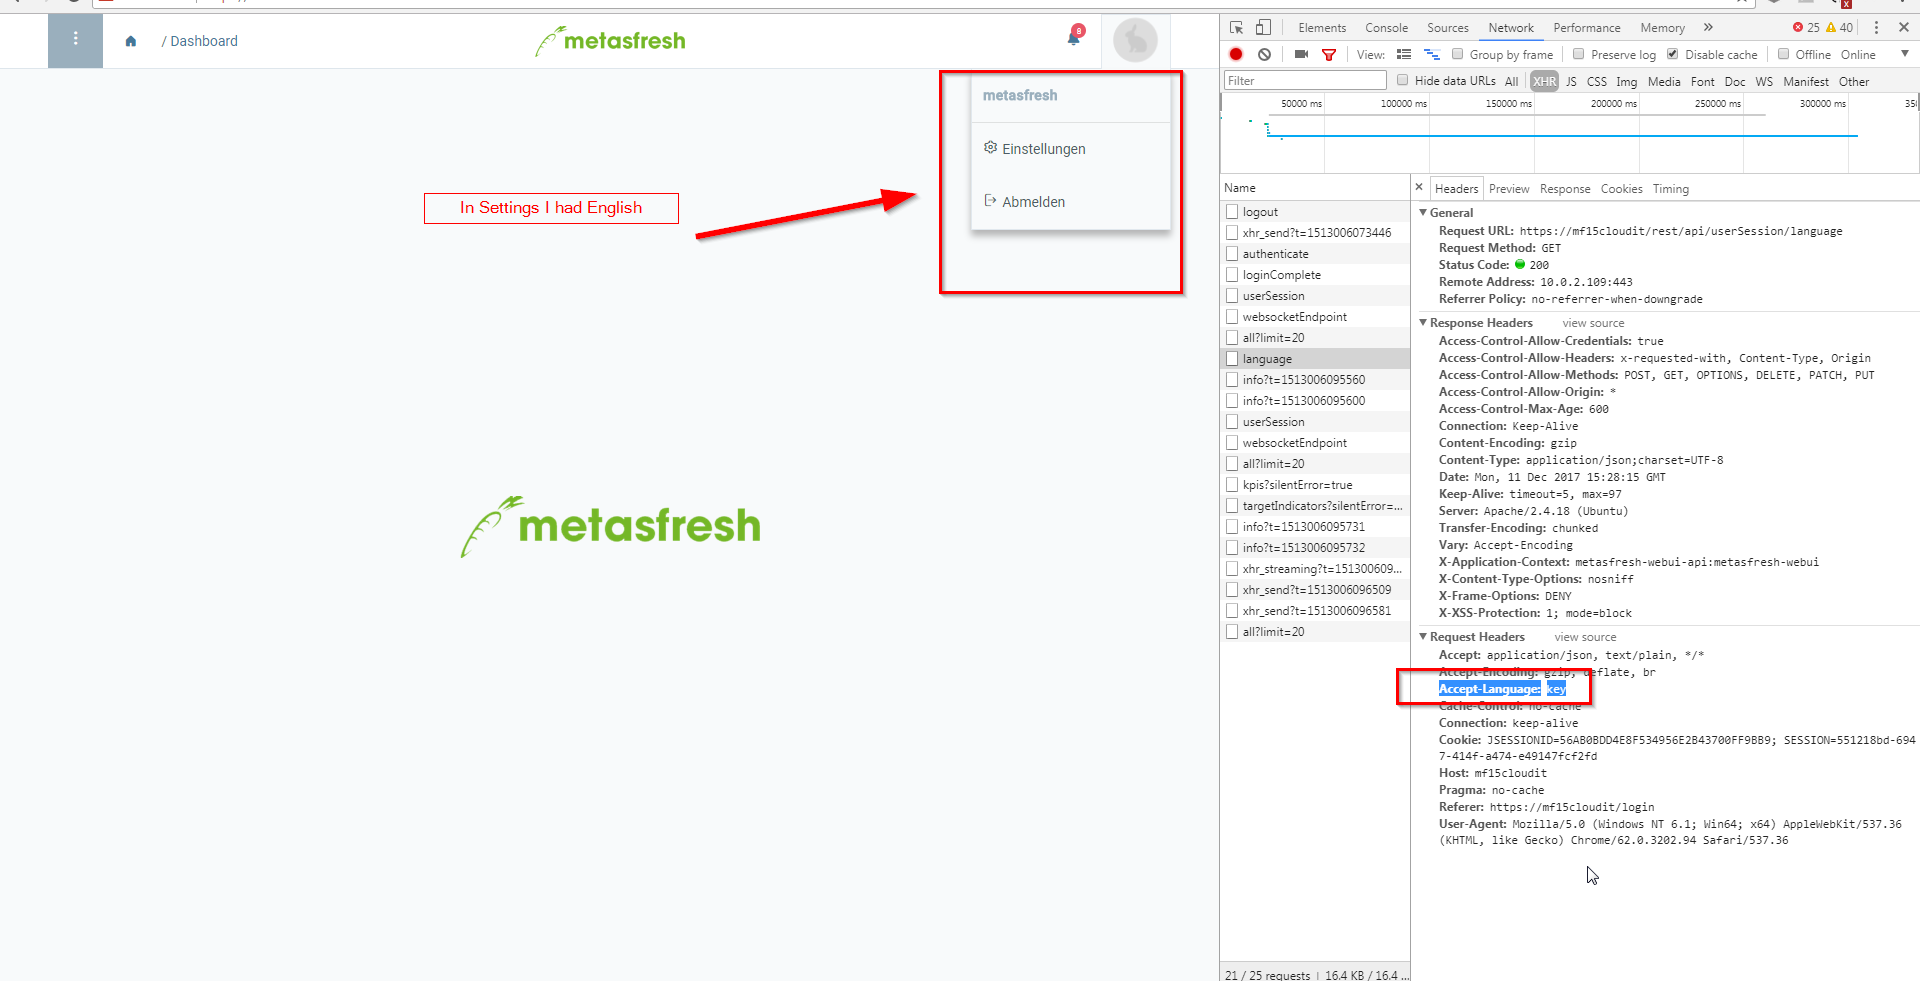Click the Einstellungen gear entry
The width and height of the screenshot is (1920, 981).
pyautogui.click(x=1035, y=149)
